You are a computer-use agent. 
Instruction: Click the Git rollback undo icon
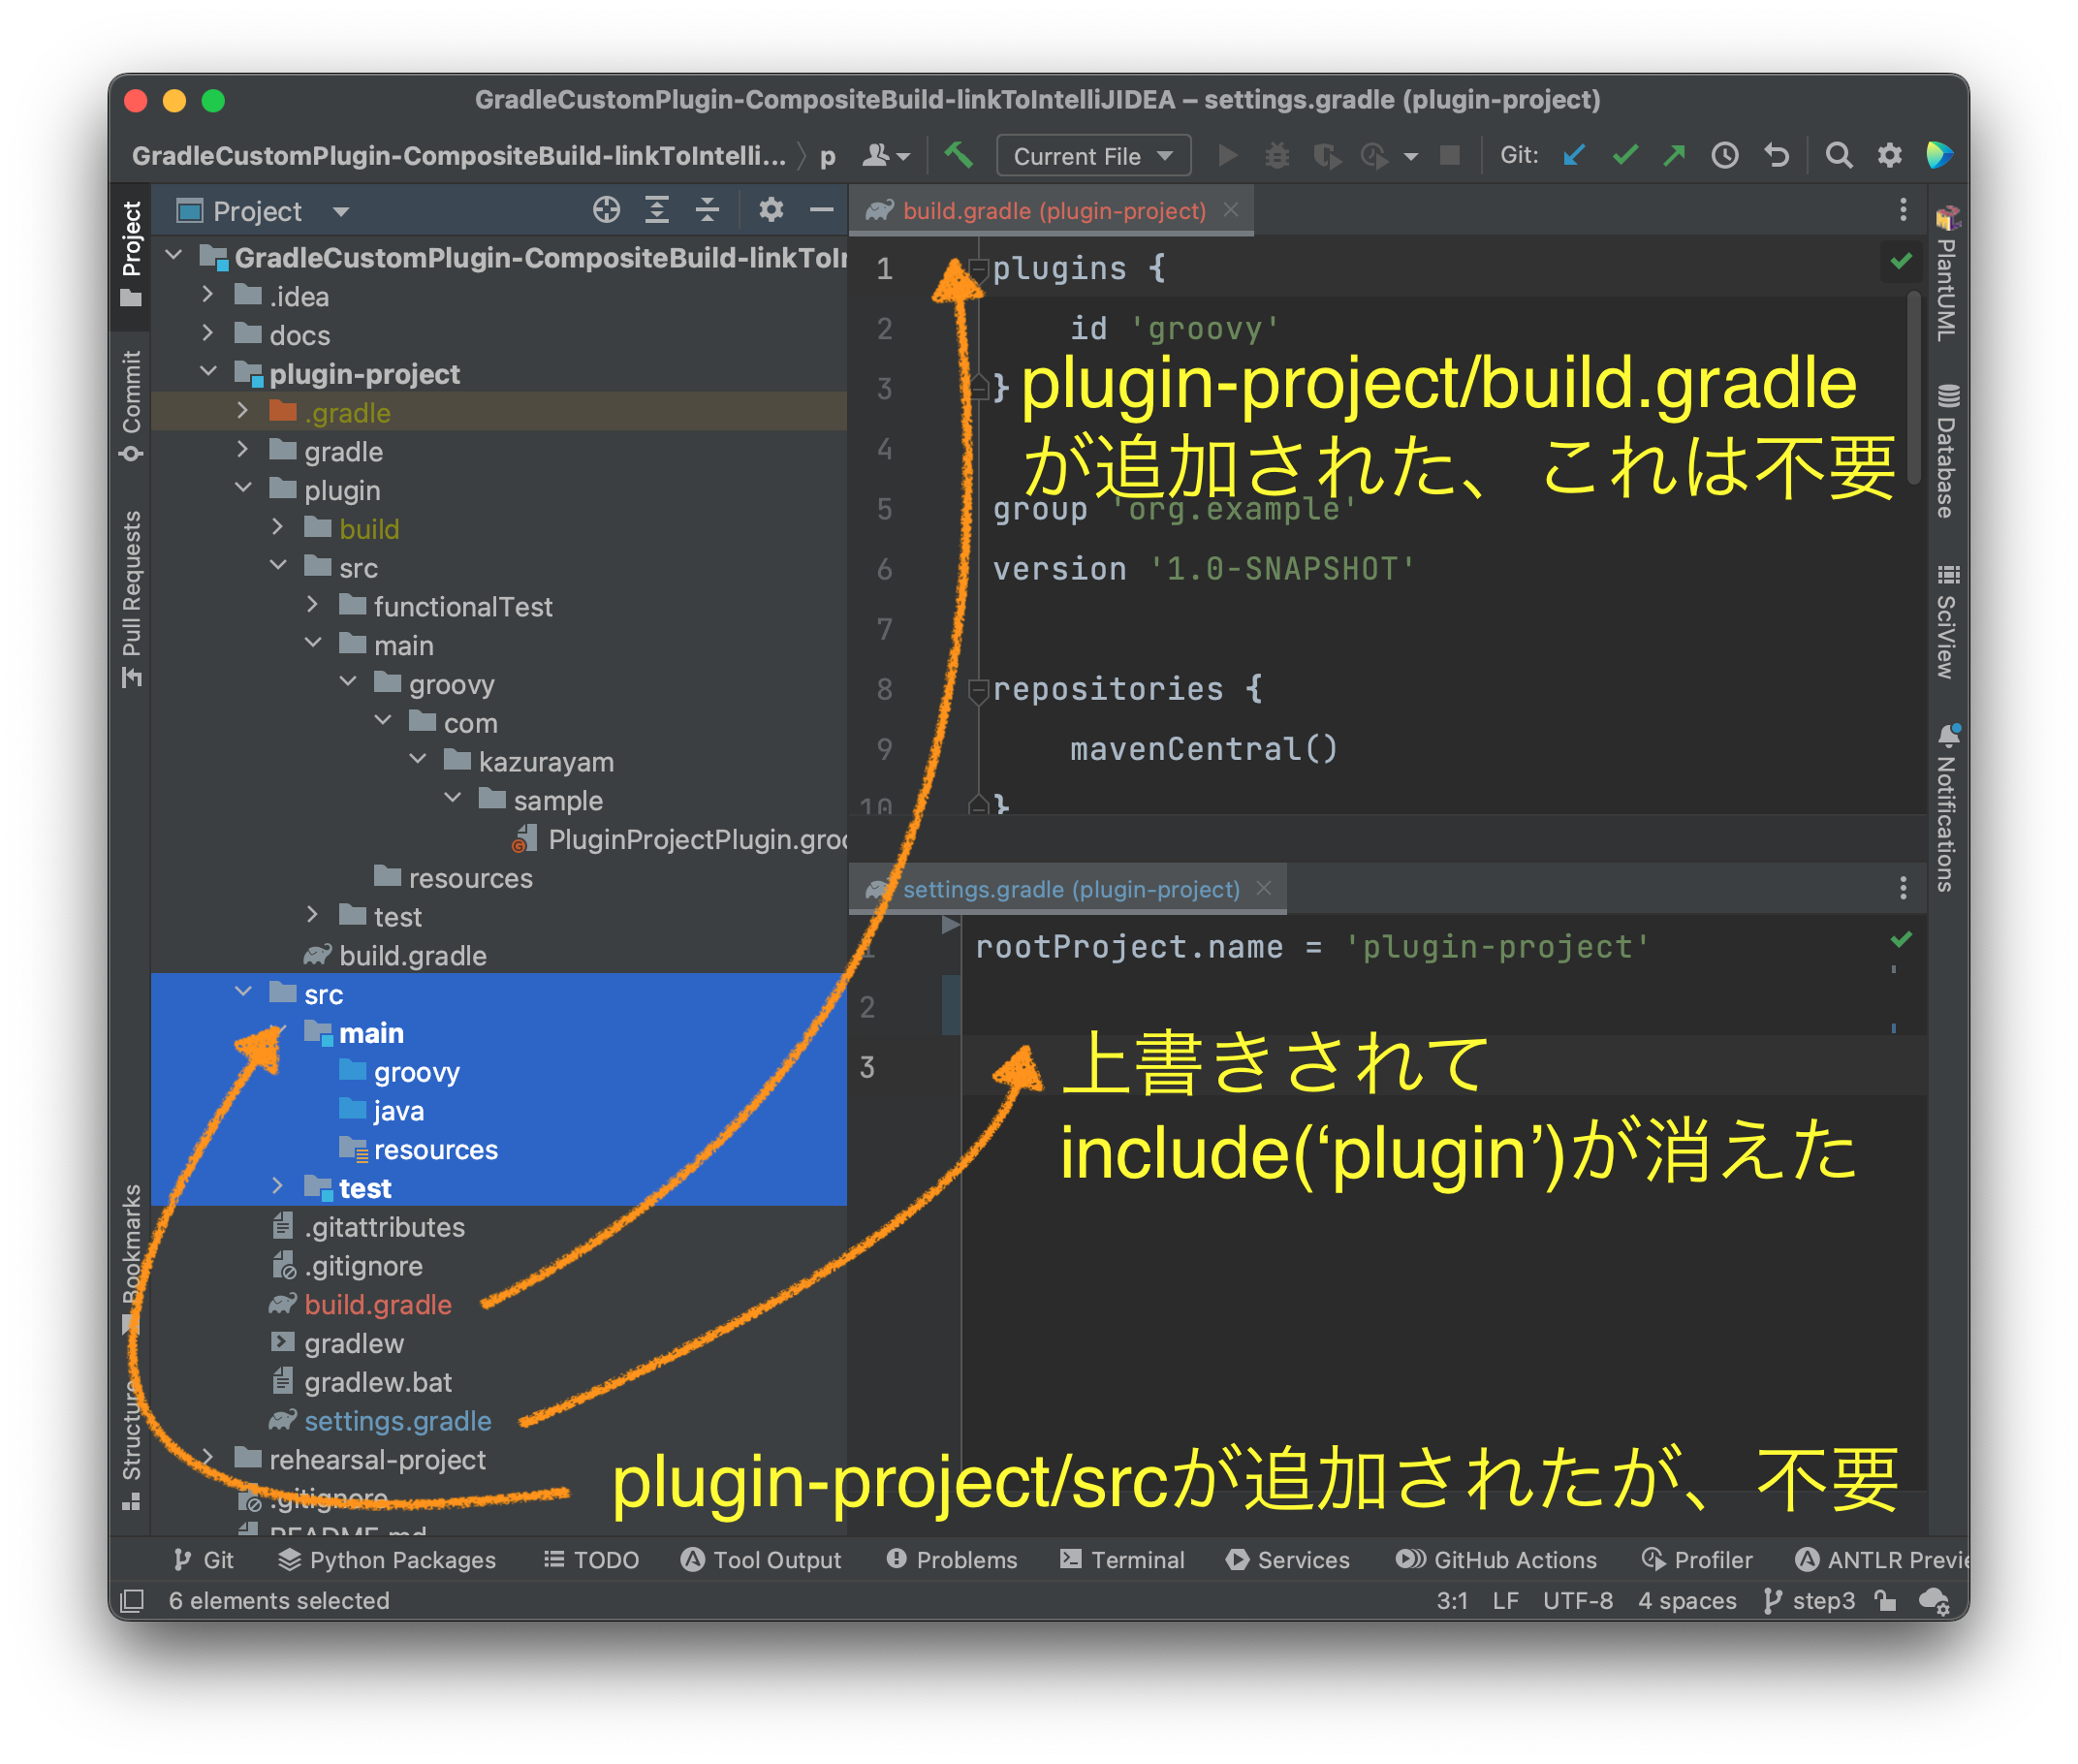[x=1777, y=155]
